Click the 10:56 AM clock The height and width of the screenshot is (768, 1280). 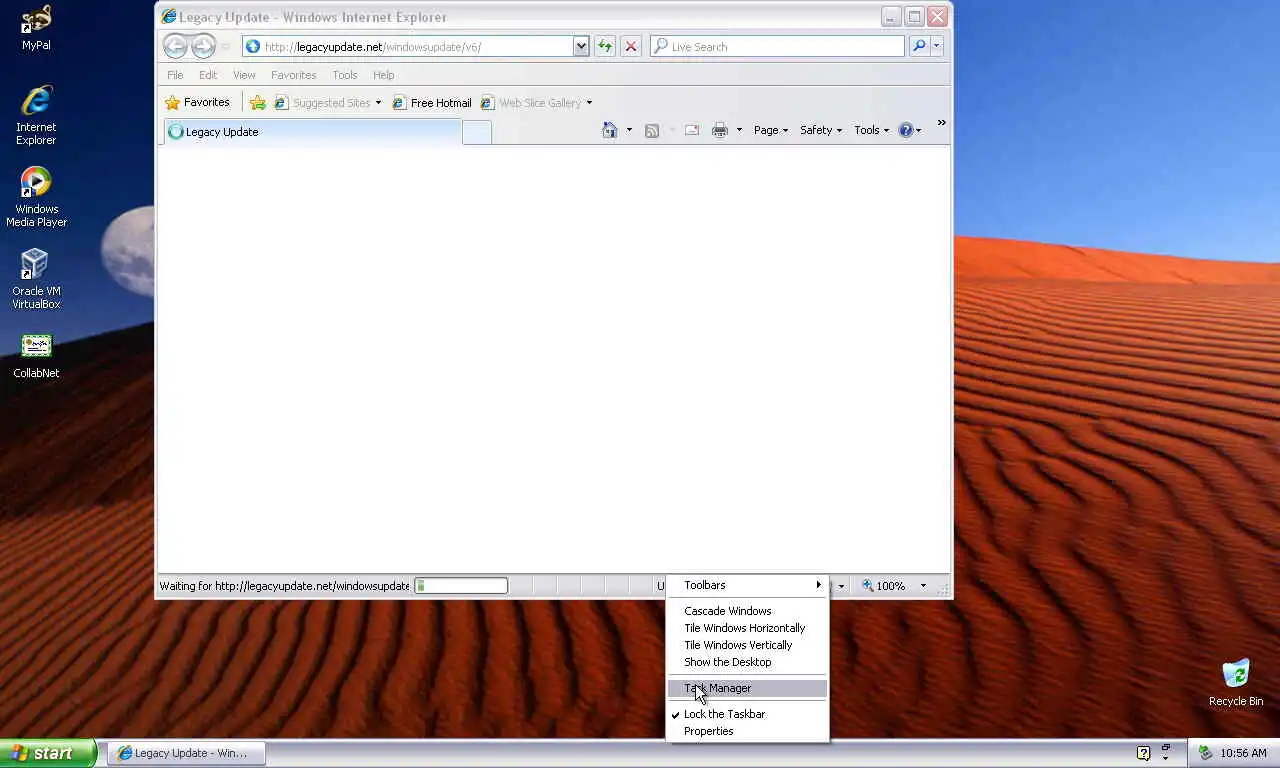1243,753
